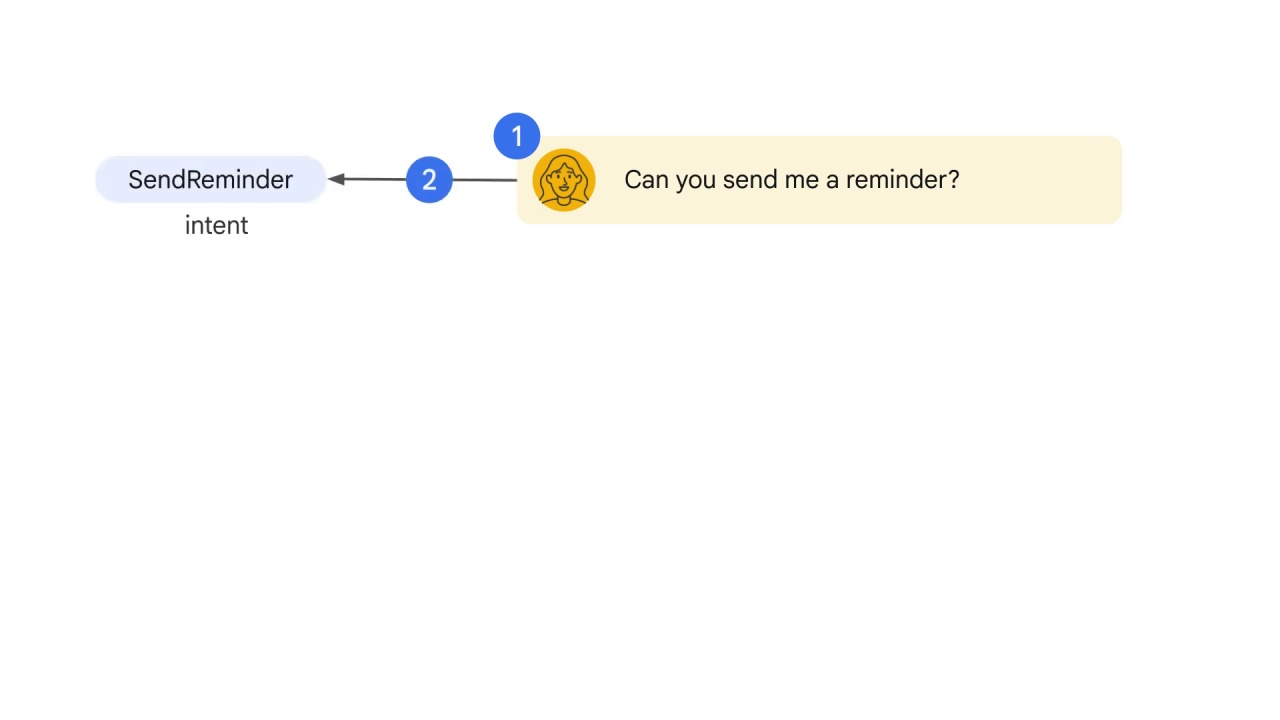Click the word 'Can' in the message
The width and height of the screenshot is (1280, 720).
click(646, 180)
